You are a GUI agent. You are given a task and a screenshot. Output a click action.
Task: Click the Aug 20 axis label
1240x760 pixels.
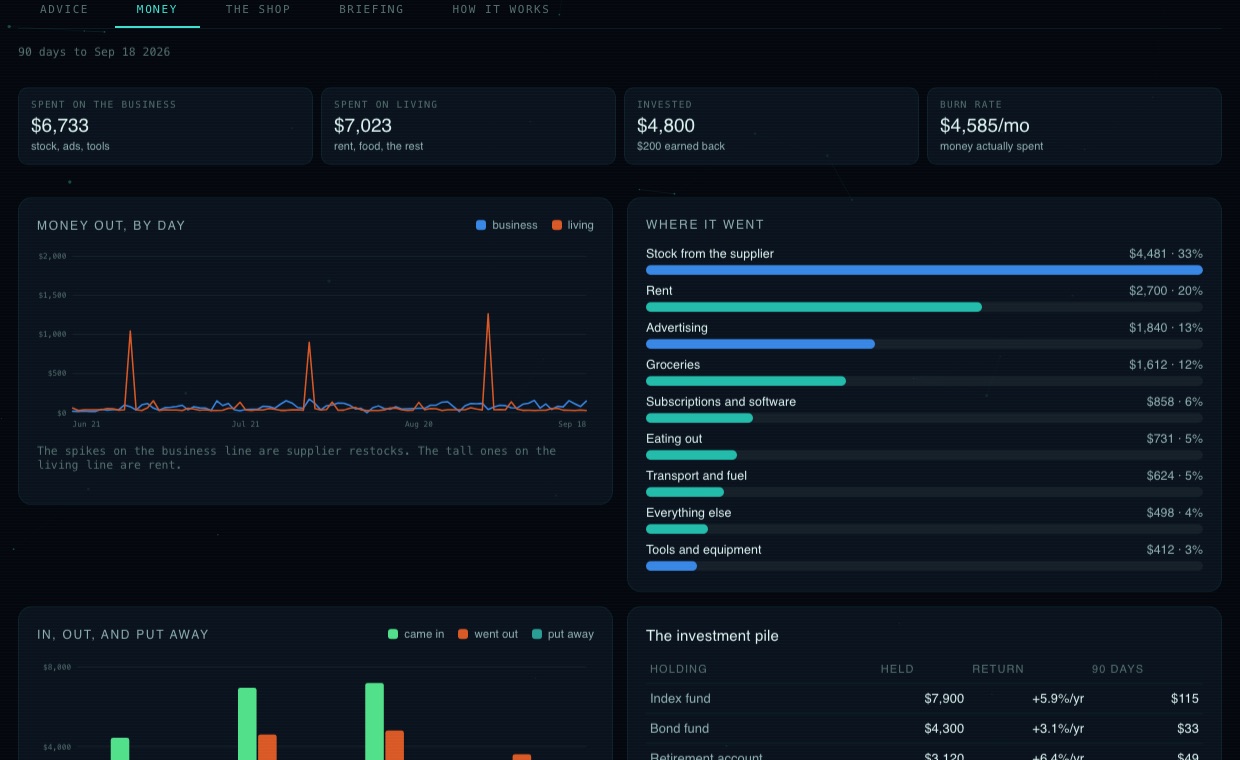pyautogui.click(x=418, y=424)
